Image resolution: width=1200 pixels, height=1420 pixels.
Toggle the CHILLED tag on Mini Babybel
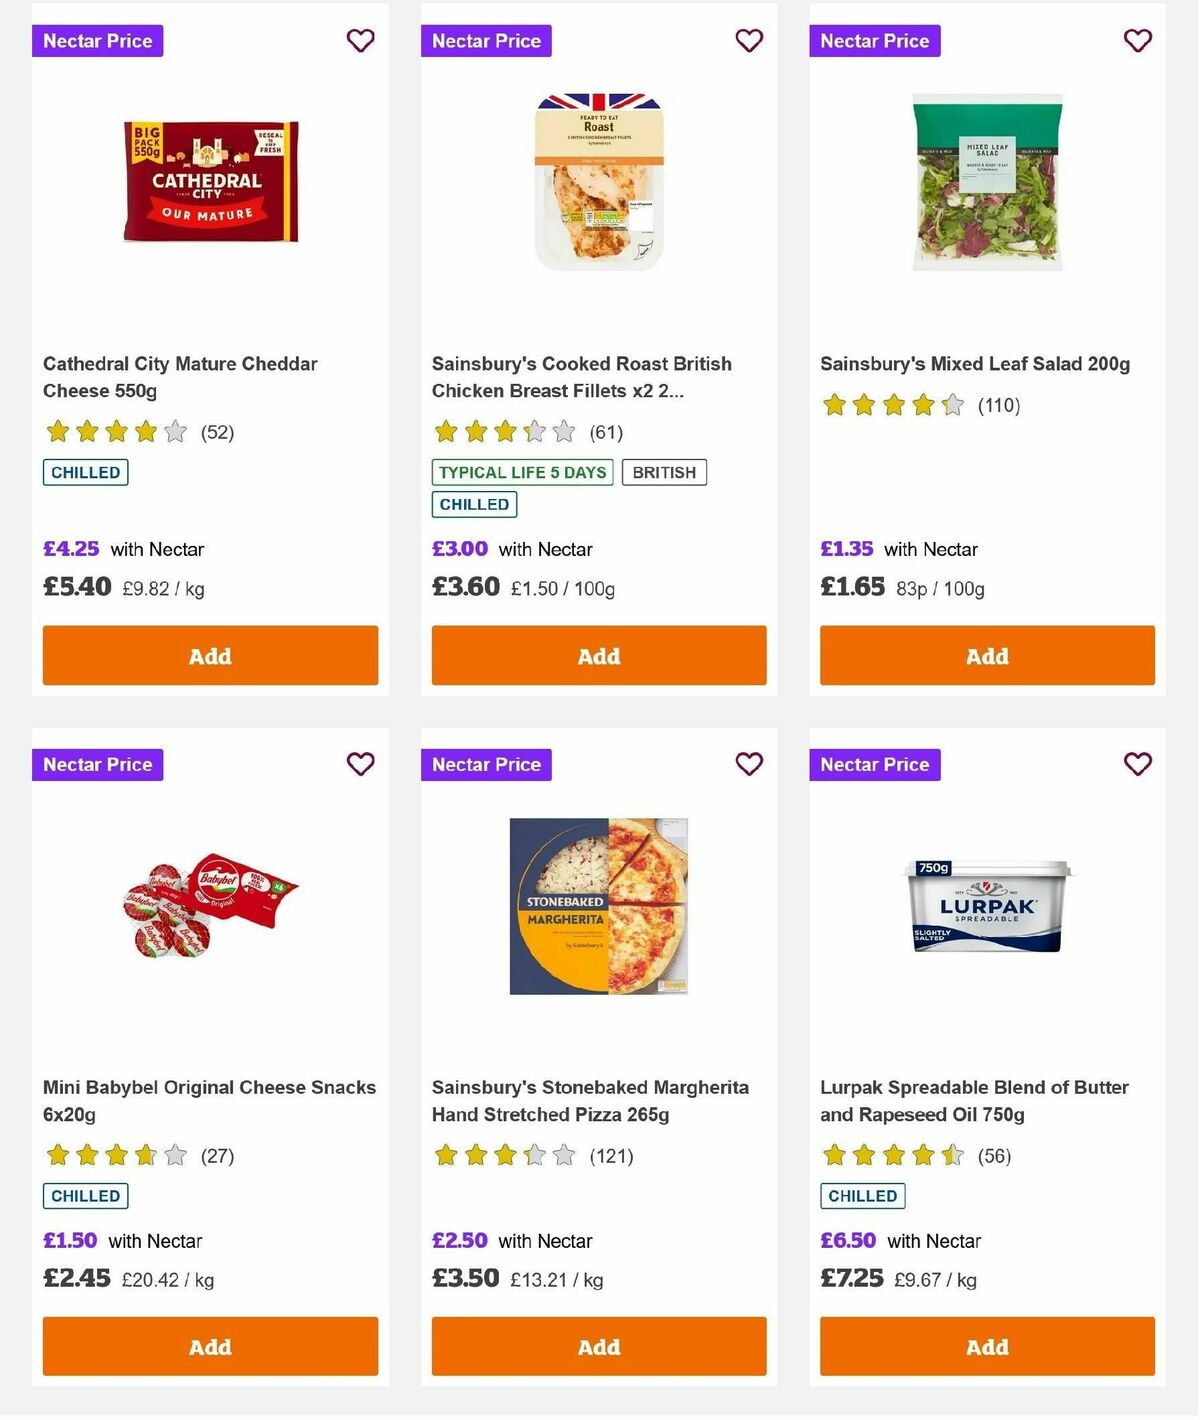click(x=85, y=1195)
